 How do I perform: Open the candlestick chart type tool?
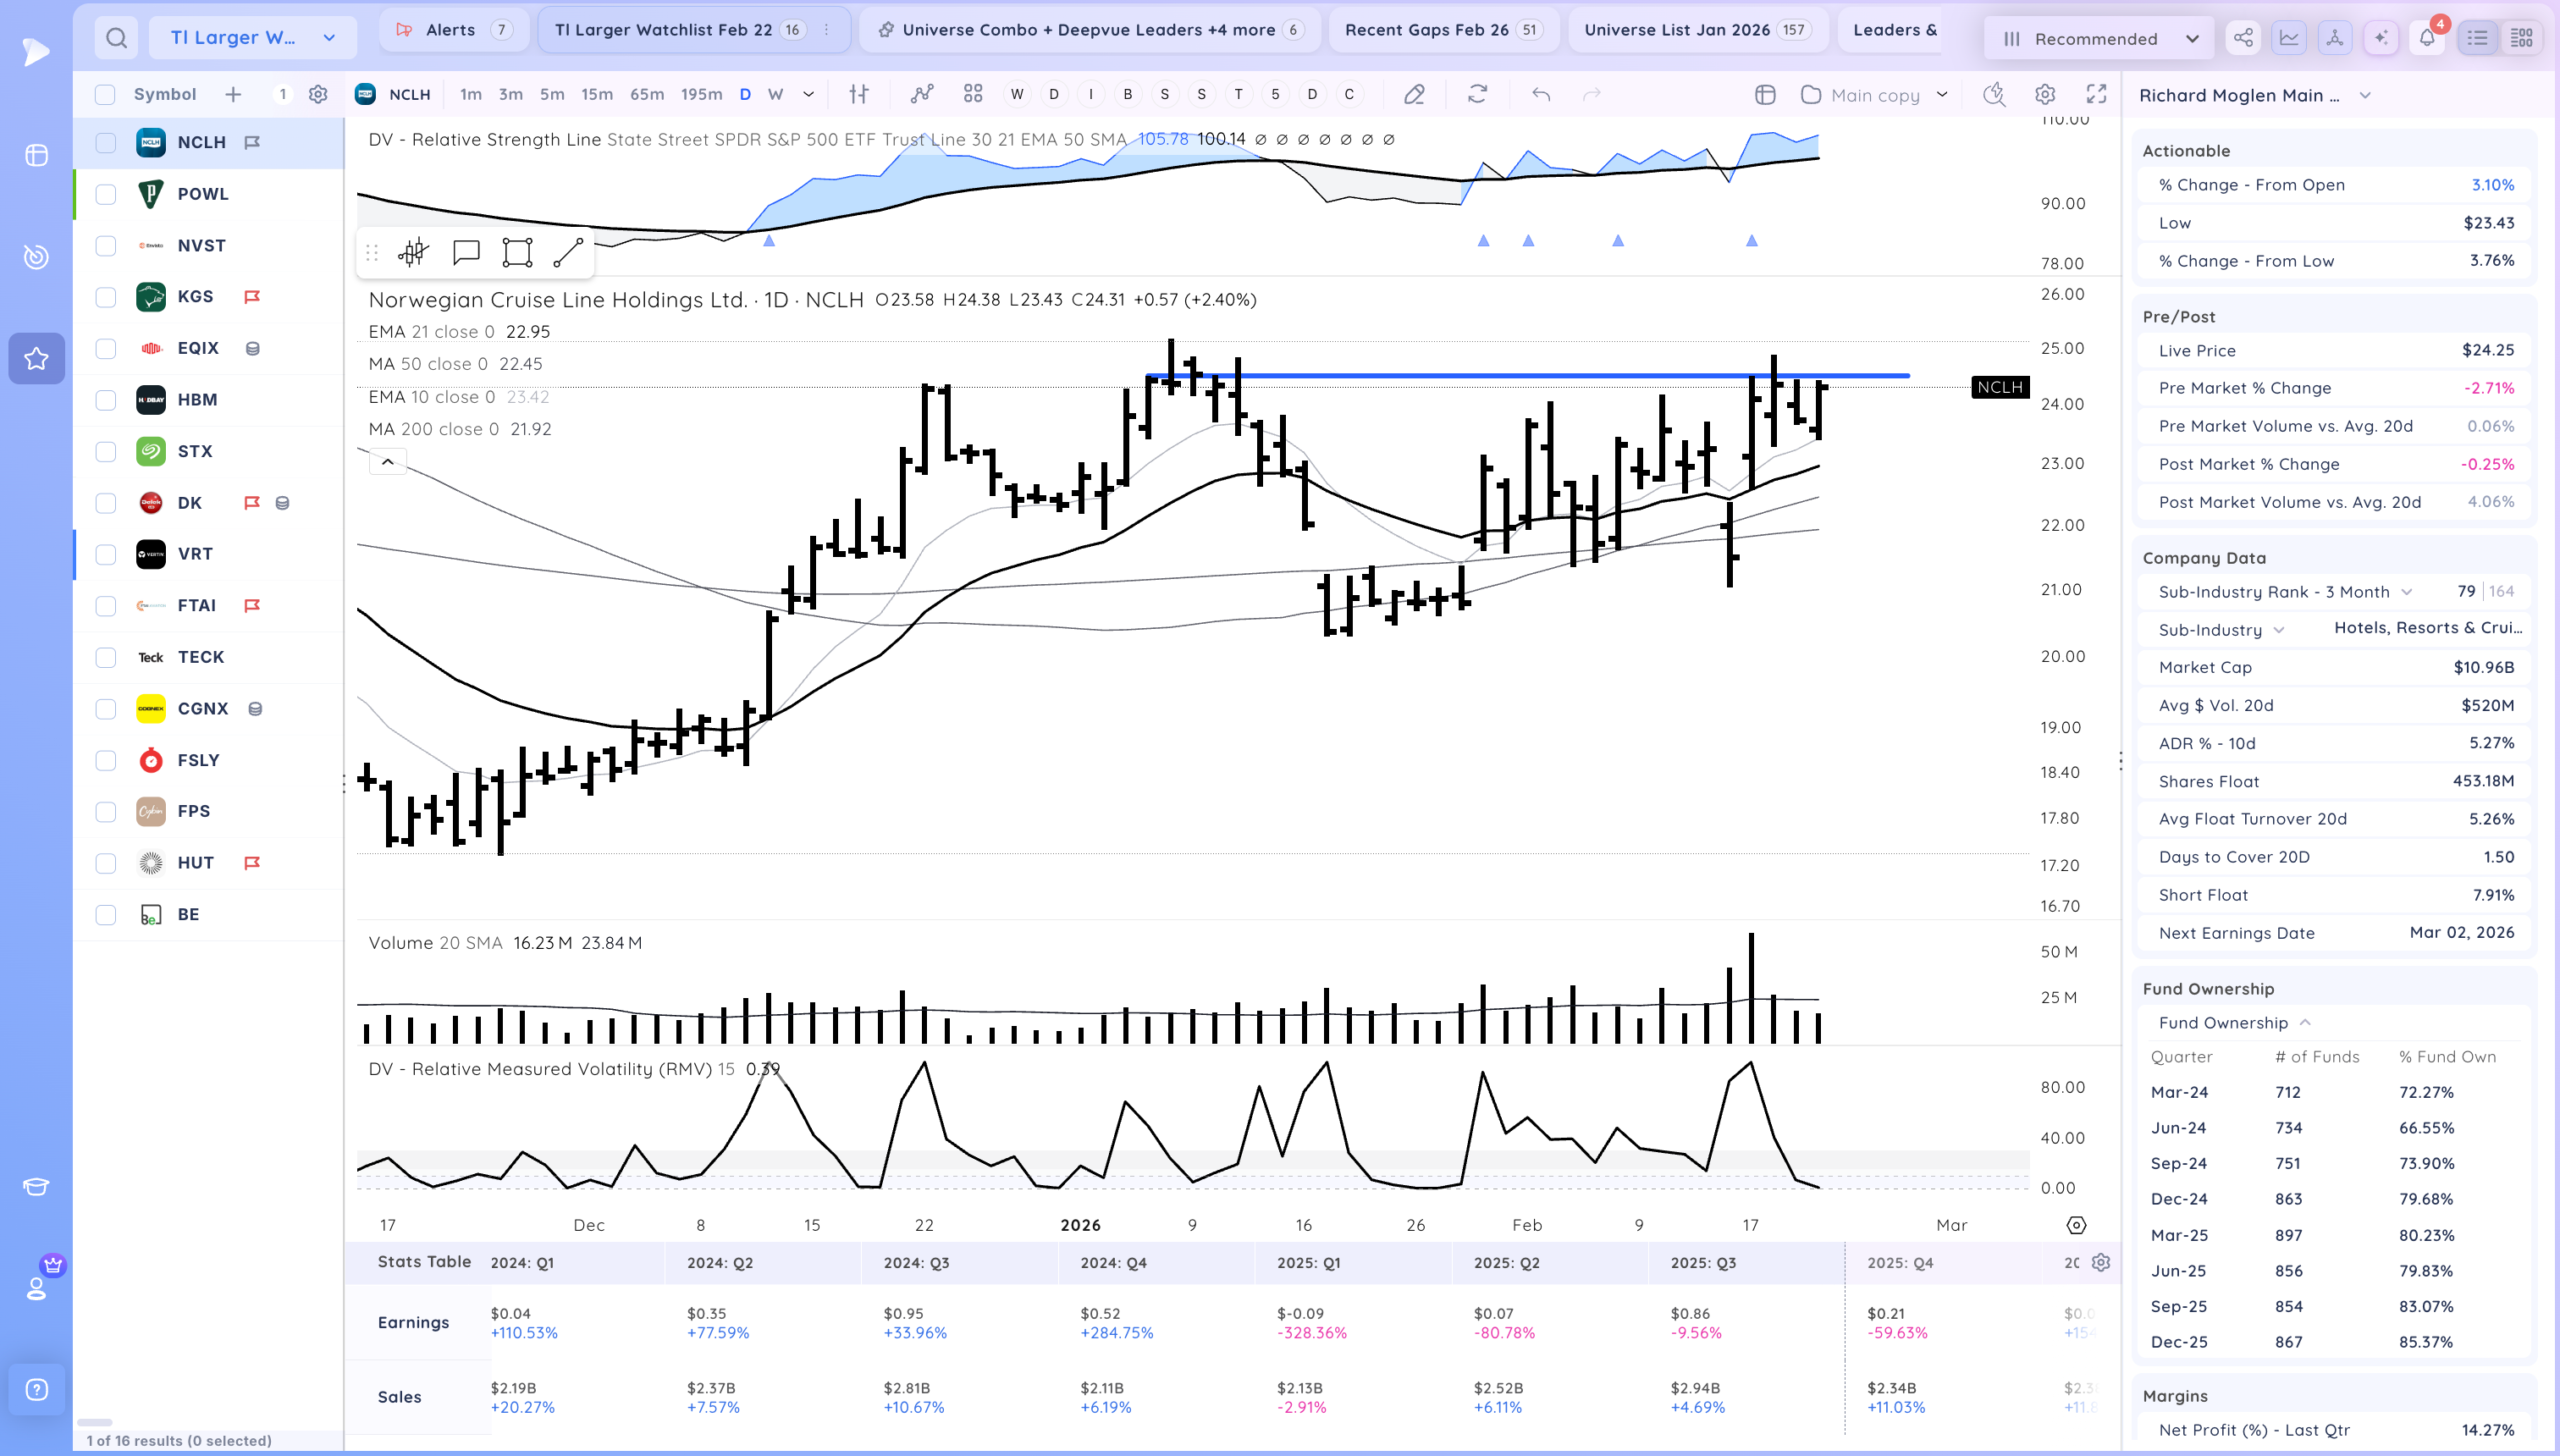(413, 252)
